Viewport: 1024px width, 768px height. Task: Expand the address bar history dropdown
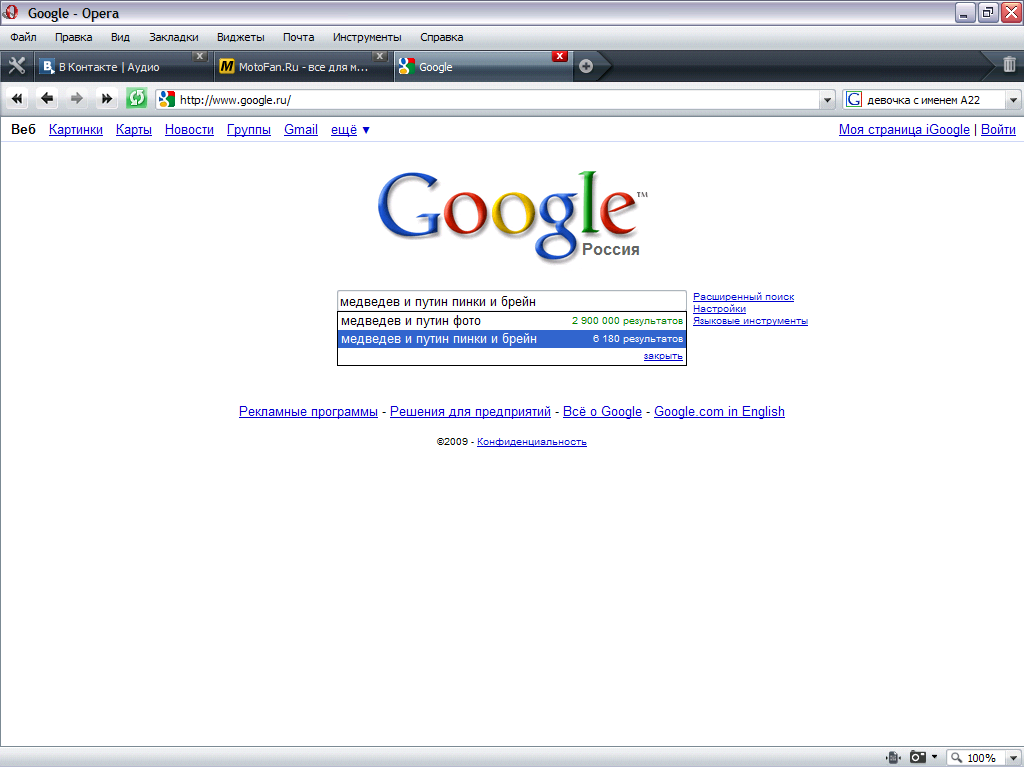pyautogui.click(x=827, y=100)
